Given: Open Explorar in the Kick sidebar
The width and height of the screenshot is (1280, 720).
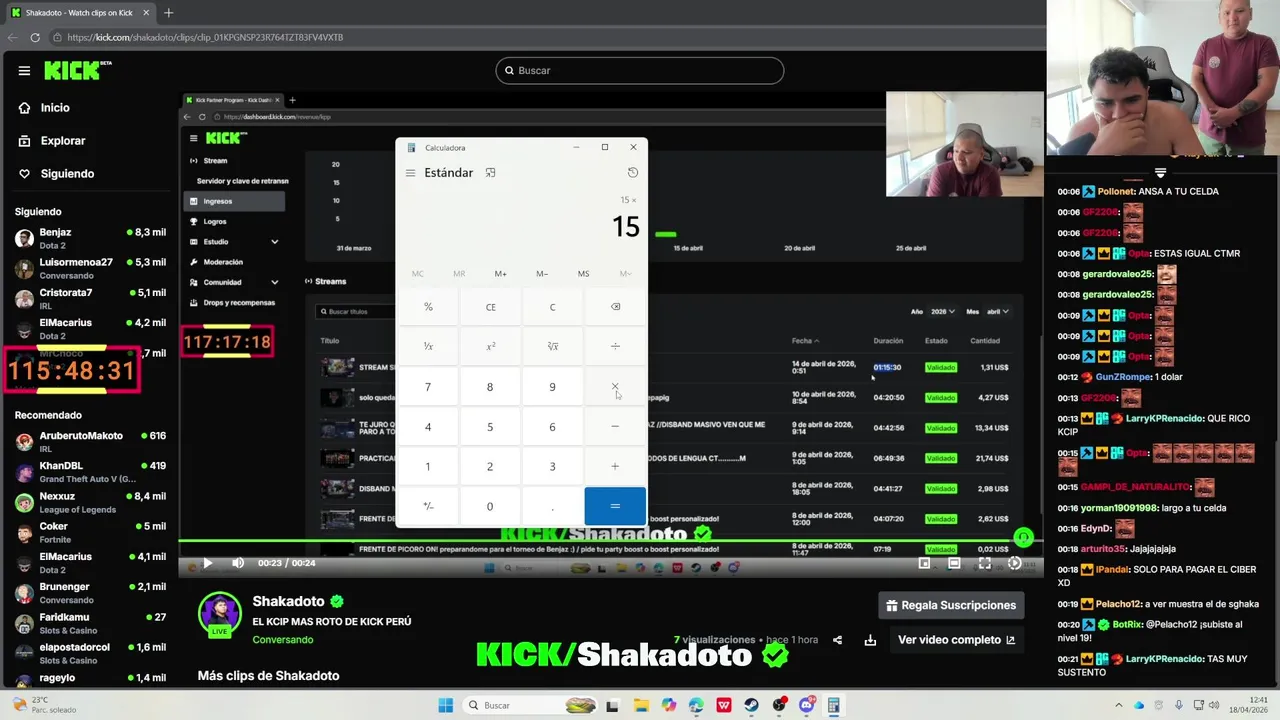Looking at the screenshot, I should 62,141.
